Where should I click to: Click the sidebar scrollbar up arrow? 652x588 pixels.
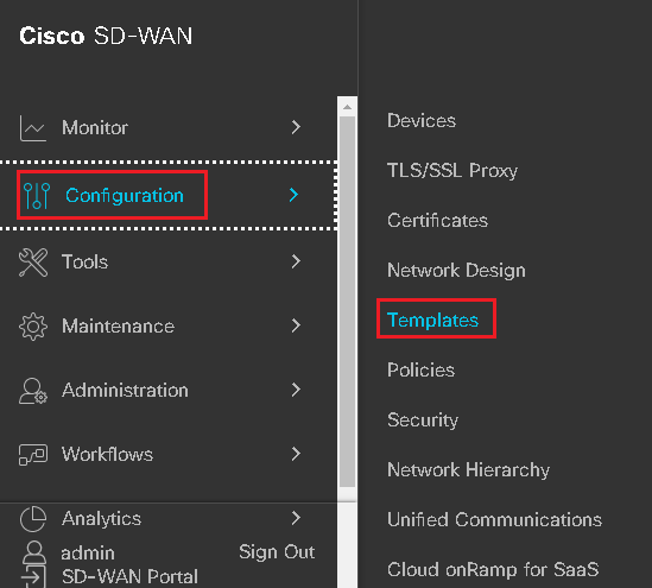(347, 107)
